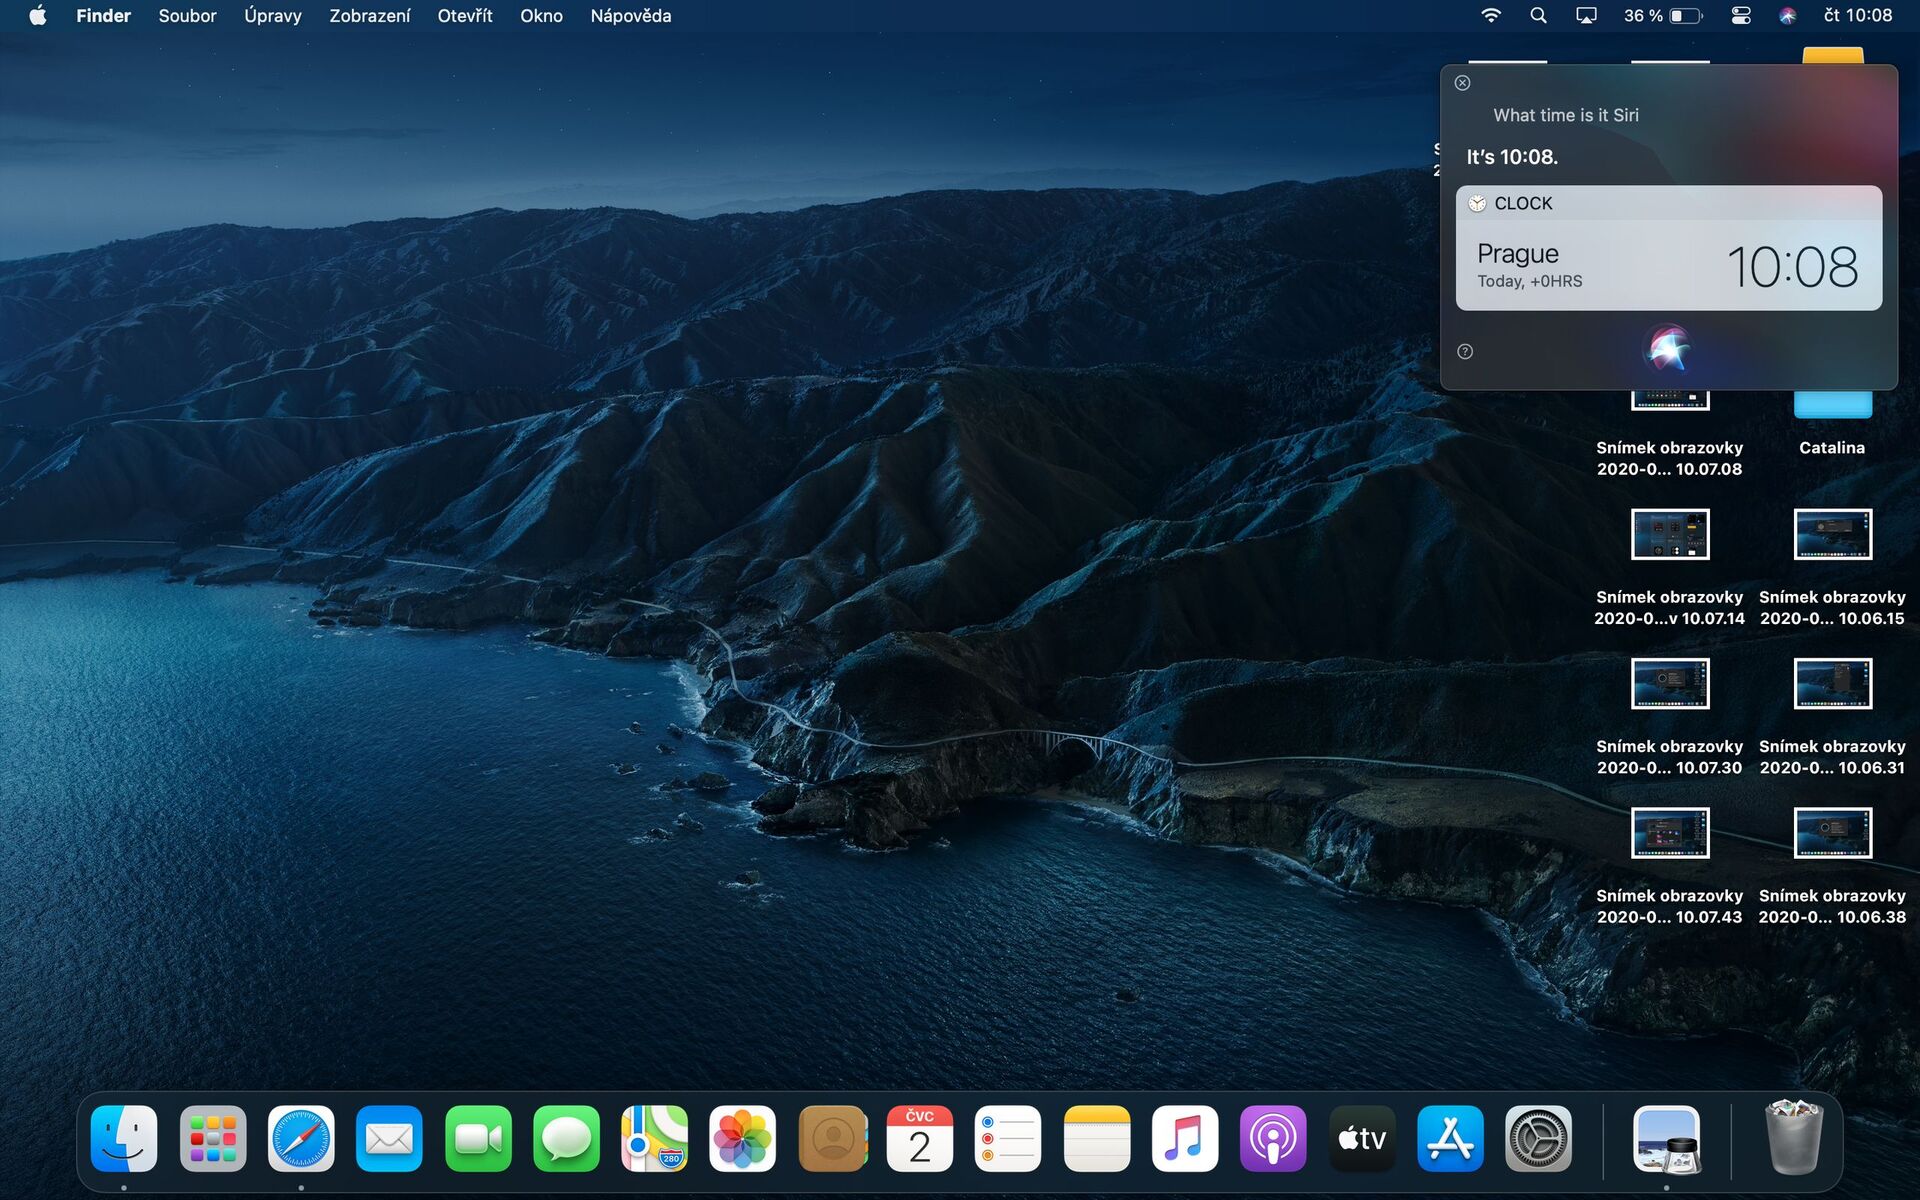Dismiss the Siri popup
Screen dimensions: 1920x1200
tap(1461, 82)
